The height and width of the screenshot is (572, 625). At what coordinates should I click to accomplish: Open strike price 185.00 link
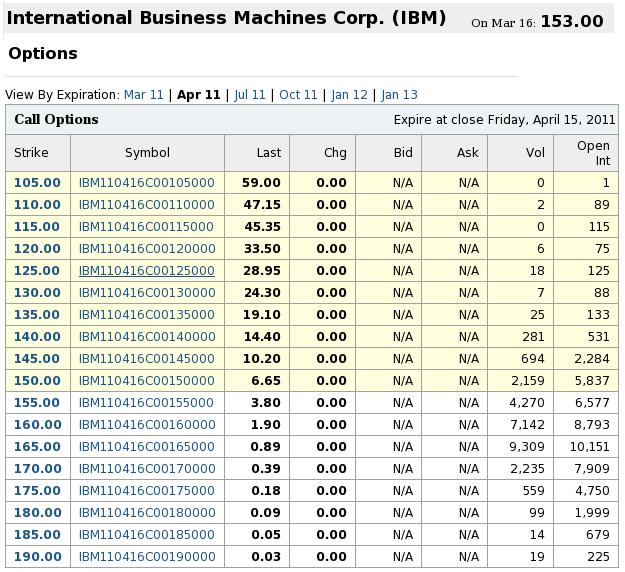(x=37, y=535)
